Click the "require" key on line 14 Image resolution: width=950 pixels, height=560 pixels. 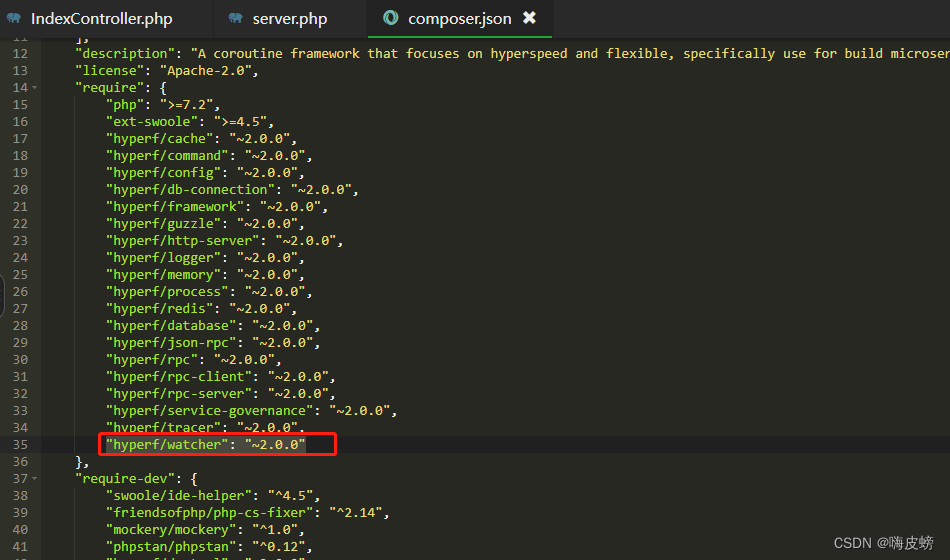(x=110, y=87)
